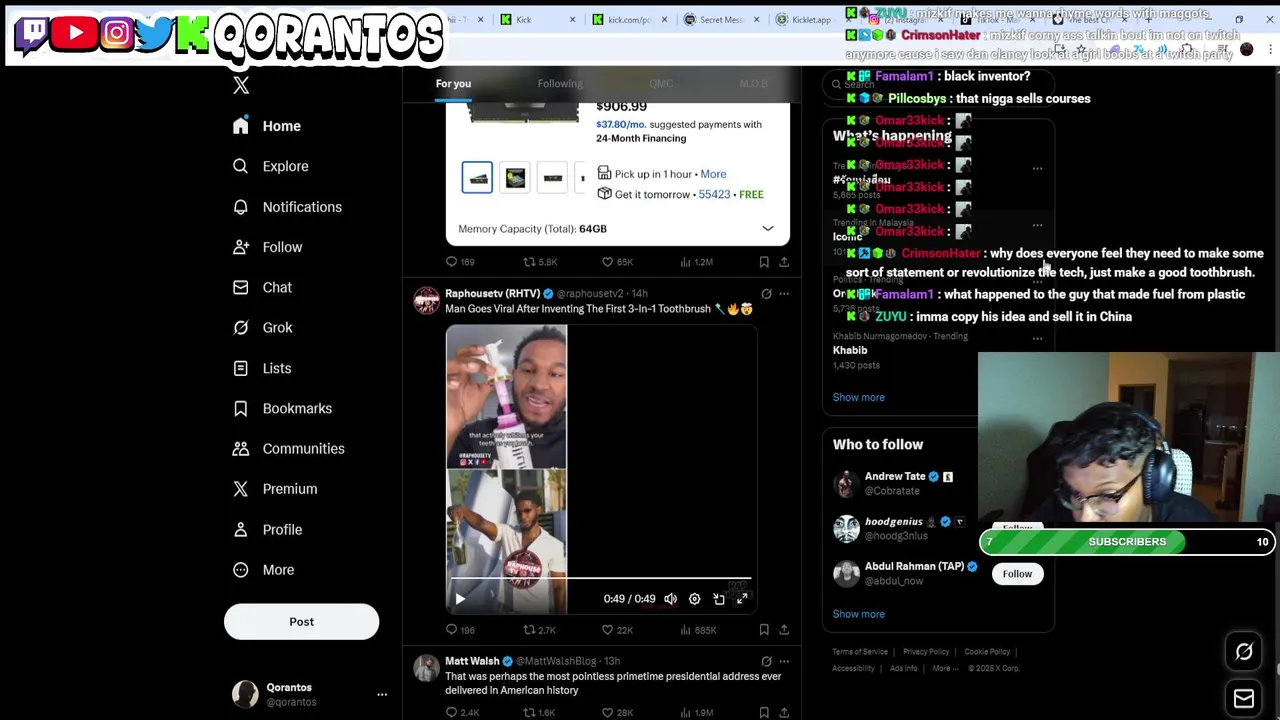The width and height of the screenshot is (1280, 720).
Task: Play the toothbrush video
Action: pyautogui.click(x=460, y=599)
